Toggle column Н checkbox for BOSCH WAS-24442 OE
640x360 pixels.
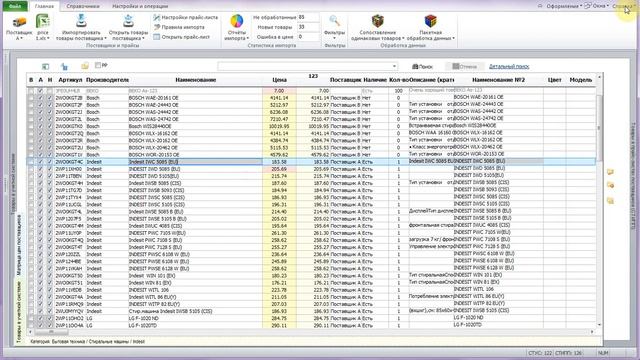[50, 112]
